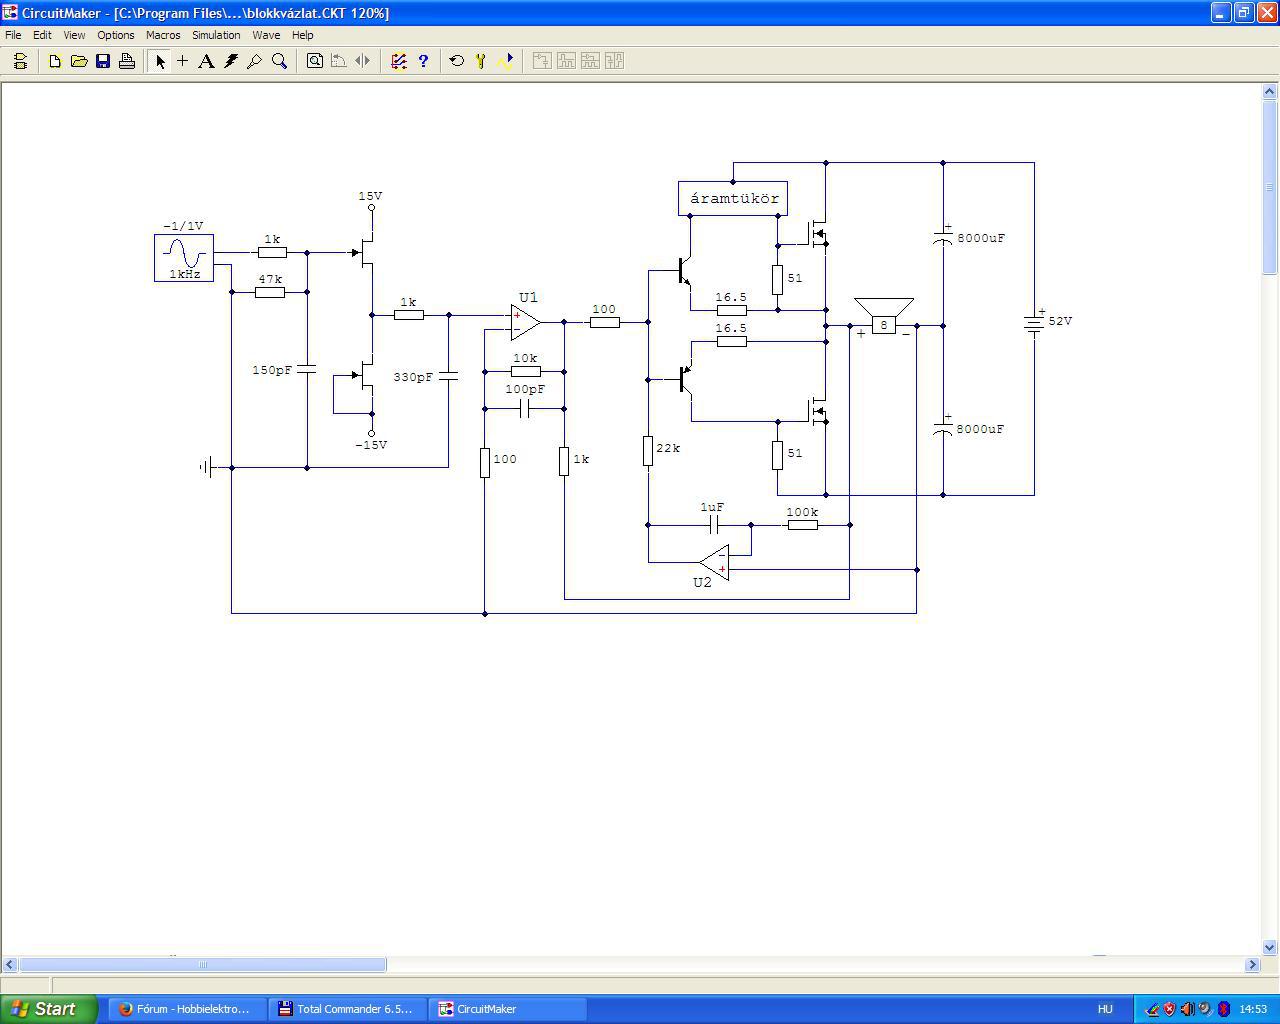This screenshot has width=1280, height=1024.
Task: Open a file with the folder icon
Action: pyautogui.click(x=79, y=61)
